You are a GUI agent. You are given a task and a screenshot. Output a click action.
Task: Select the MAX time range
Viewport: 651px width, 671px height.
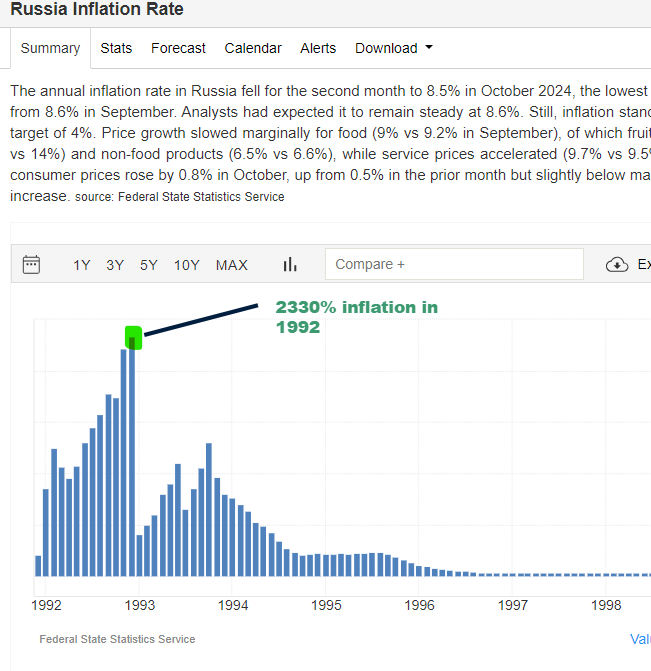coord(232,265)
